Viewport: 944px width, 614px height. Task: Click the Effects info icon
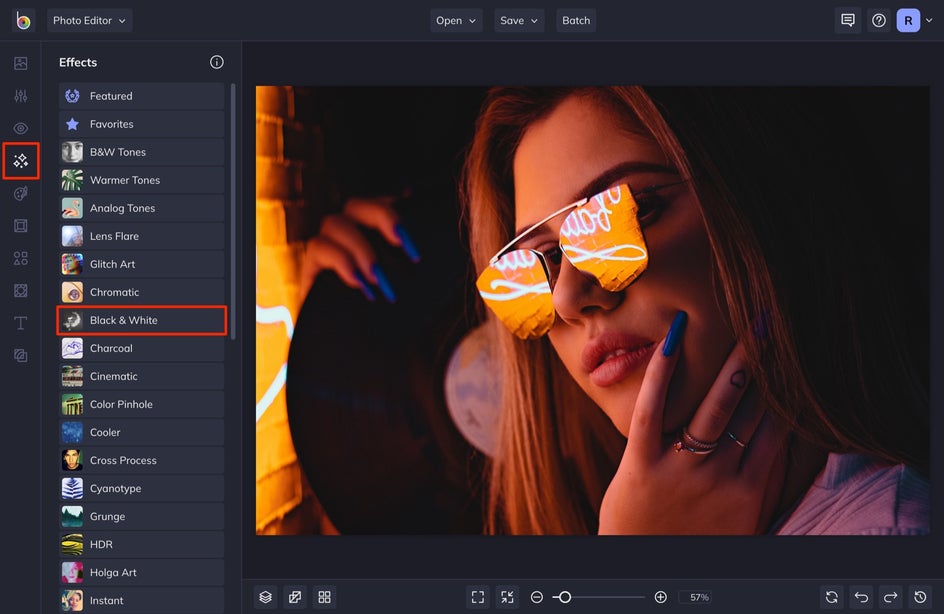(217, 62)
